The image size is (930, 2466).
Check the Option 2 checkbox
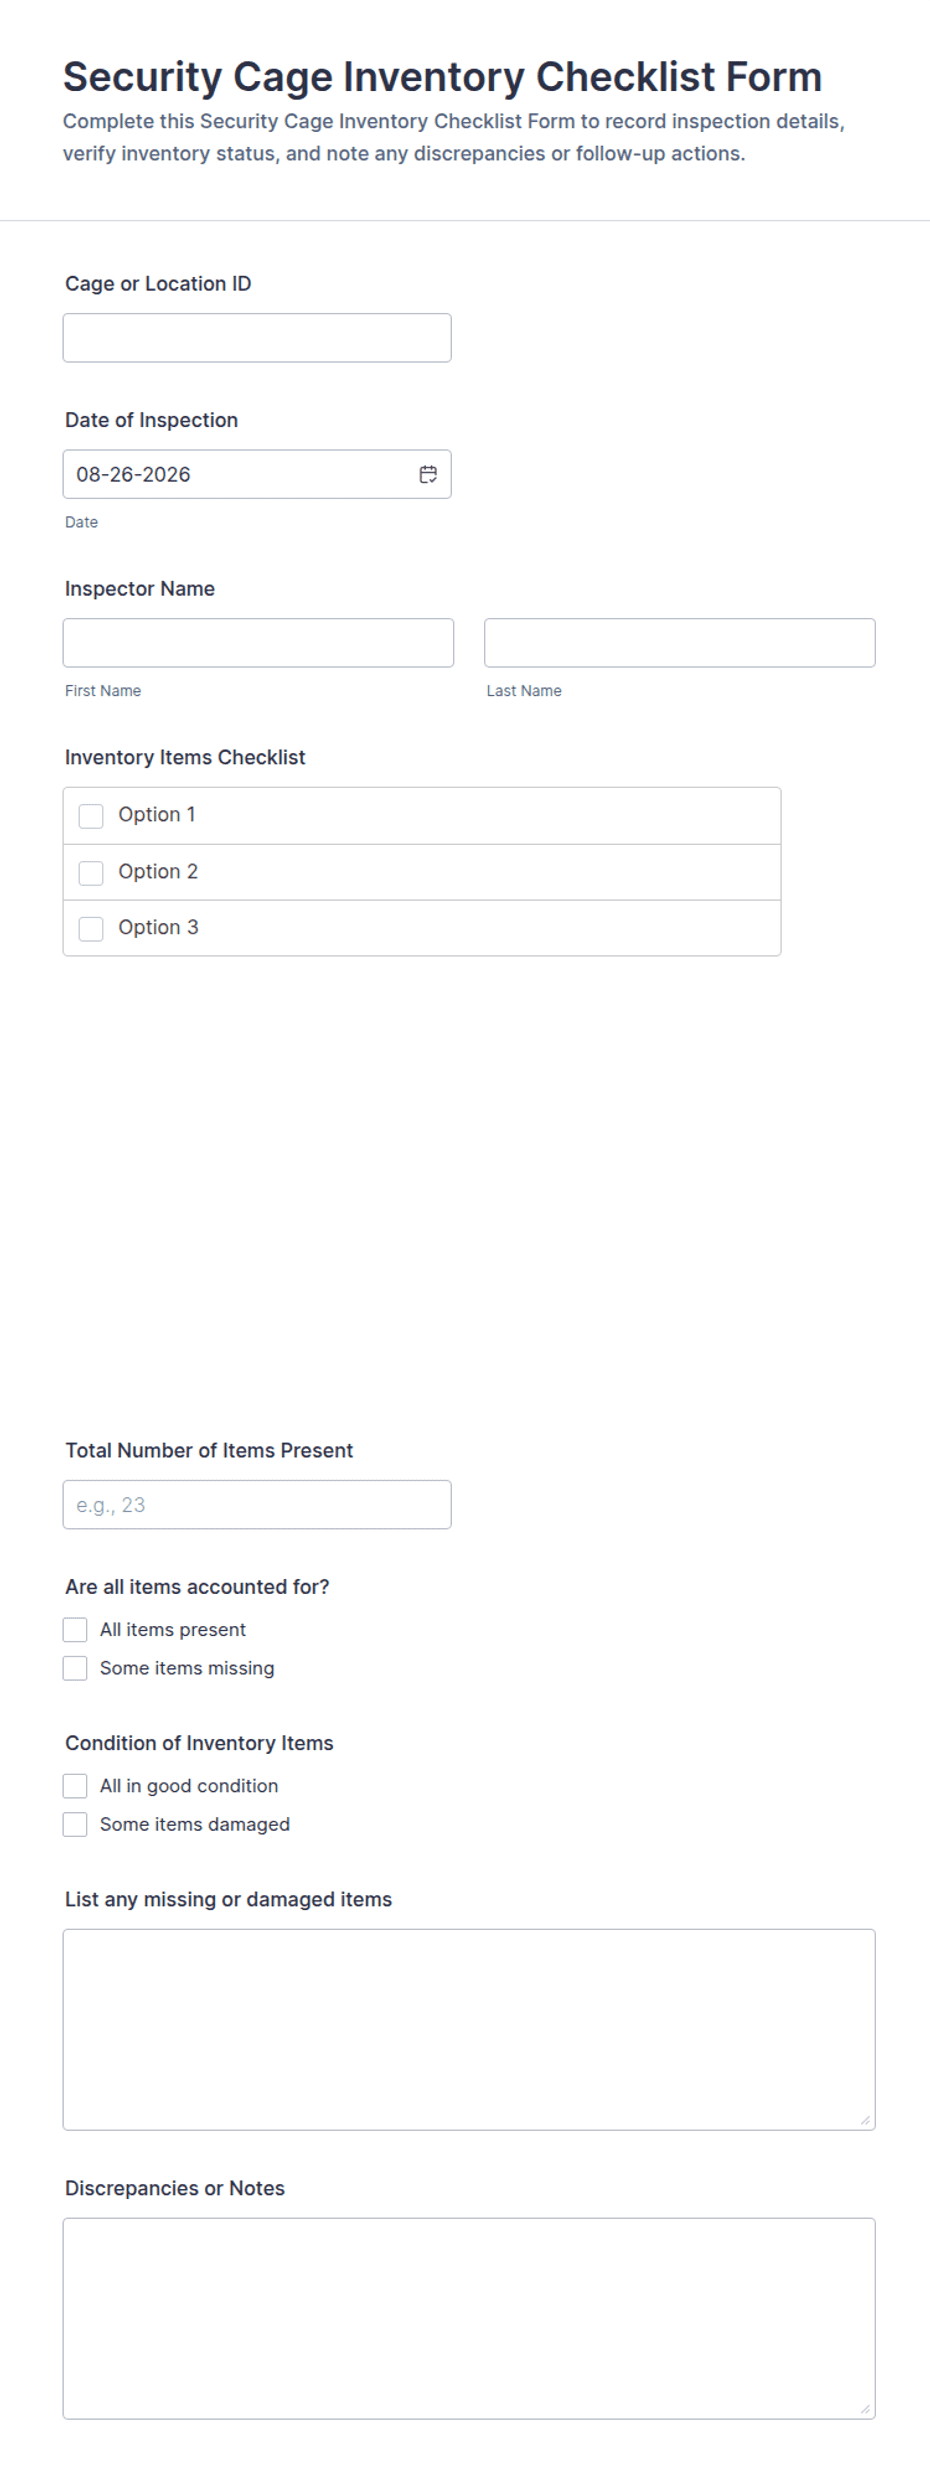(91, 873)
